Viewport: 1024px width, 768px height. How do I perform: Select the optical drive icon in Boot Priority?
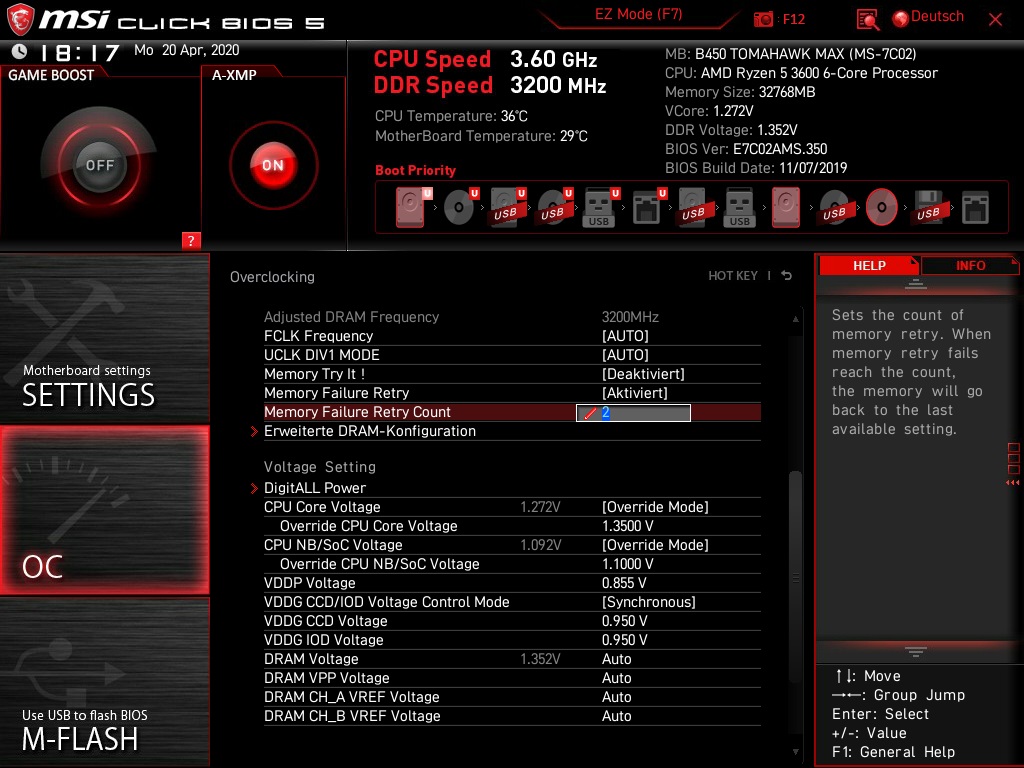pos(459,205)
